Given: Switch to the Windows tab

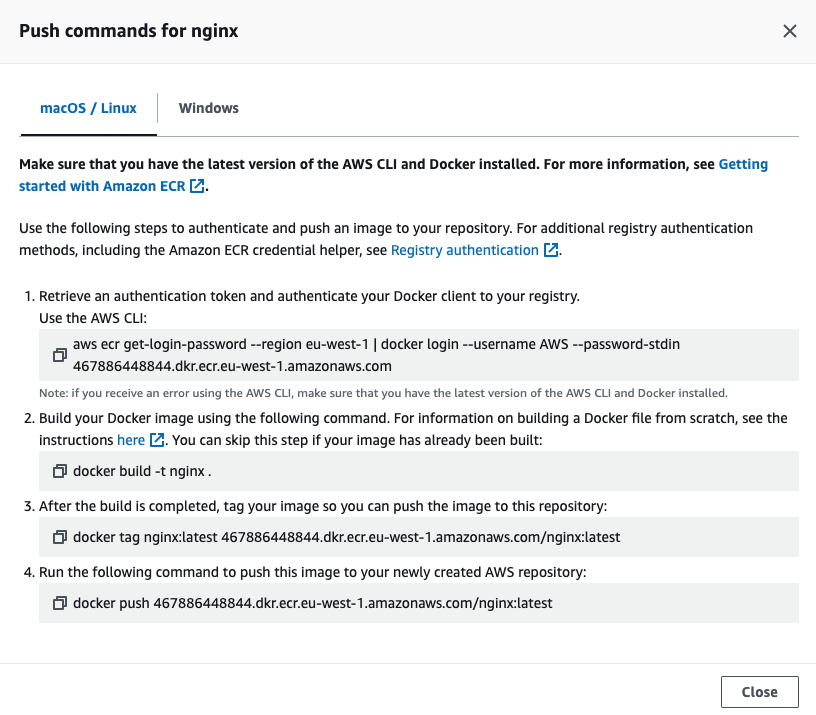Looking at the screenshot, I should point(208,108).
